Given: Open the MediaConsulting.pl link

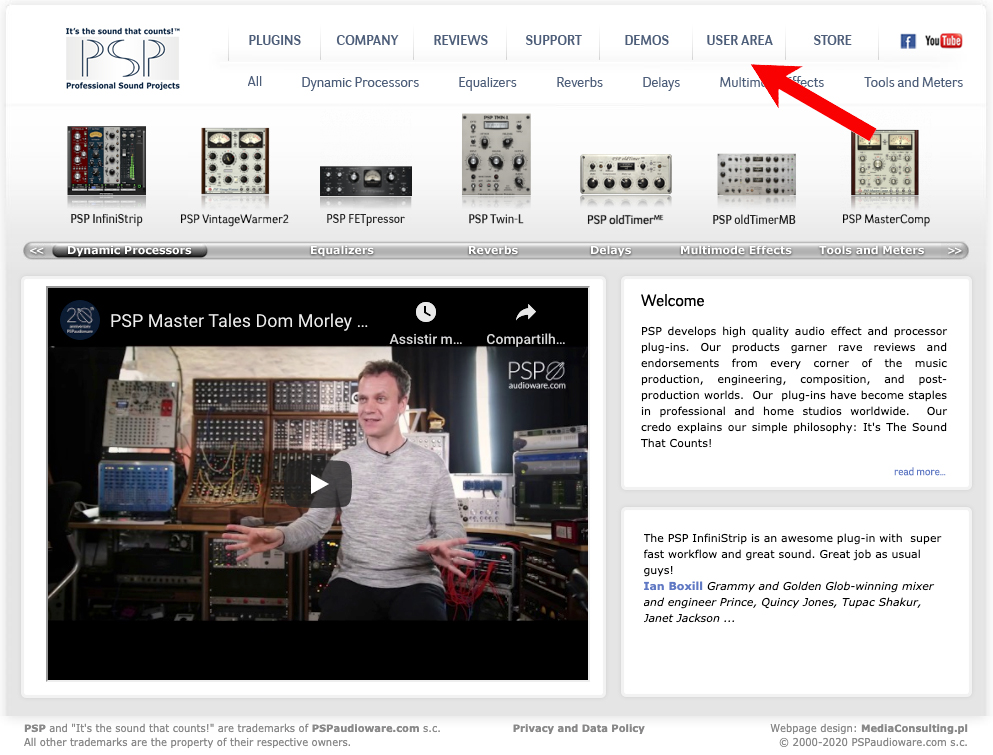Looking at the screenshot, I should [x=914, y=728].
